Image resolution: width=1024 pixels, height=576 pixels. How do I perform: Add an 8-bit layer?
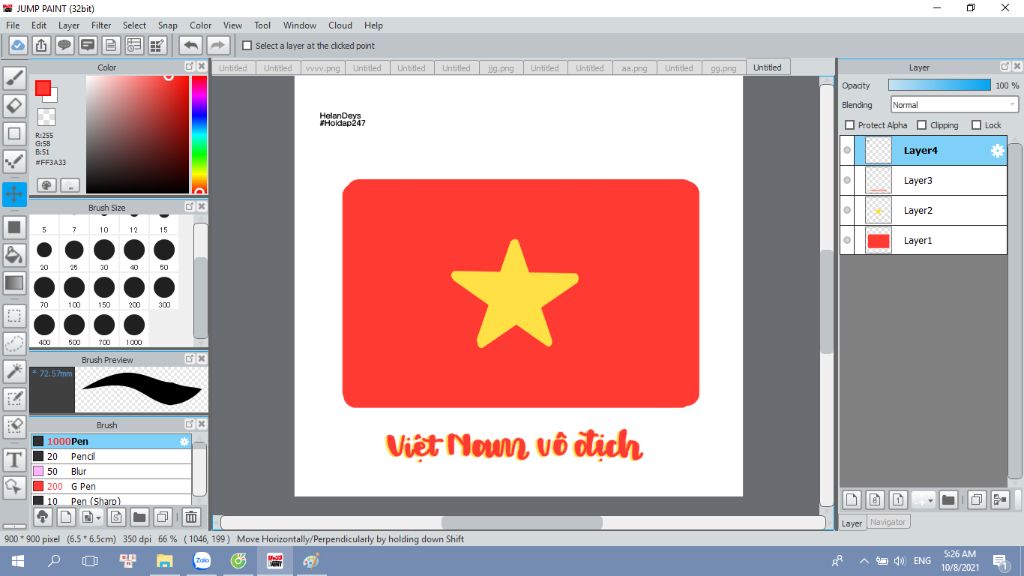[x=875, y=500]
